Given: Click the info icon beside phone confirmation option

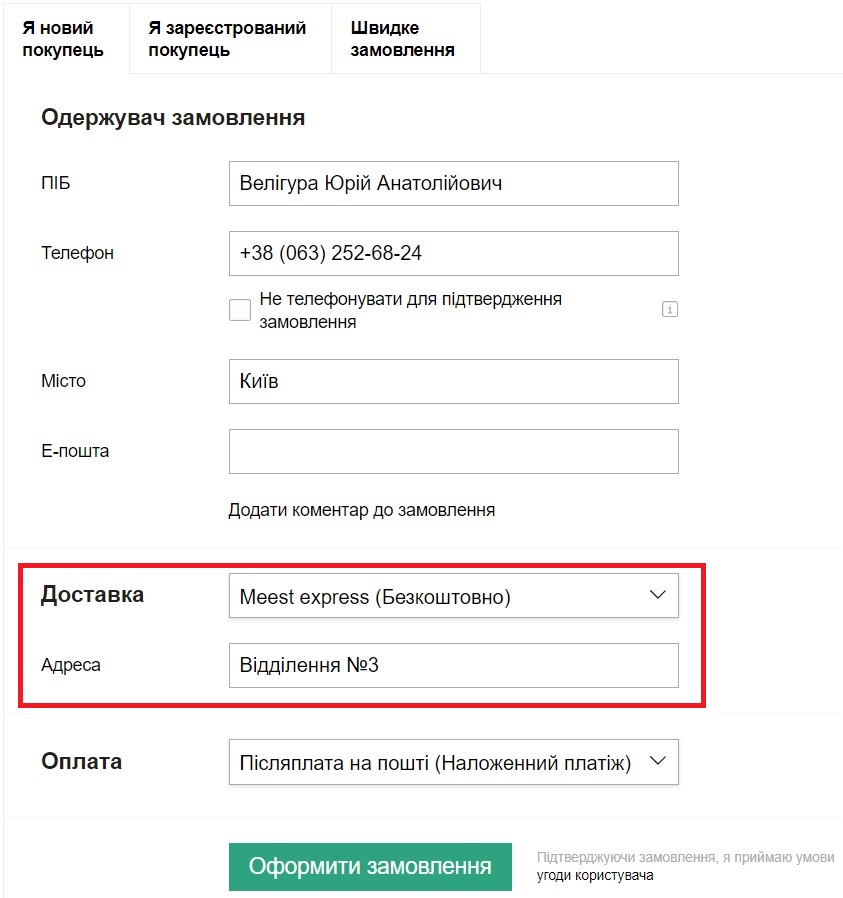Looking at the screenshot, I should (669, 309).
